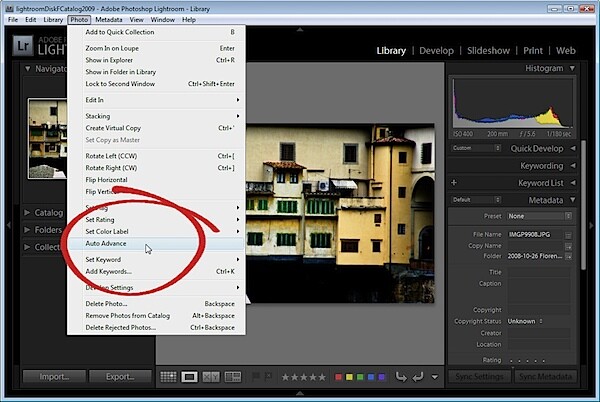Click the Caption metadata field
600x402 pixels.
pyautogui.click(x=539, y=291)
